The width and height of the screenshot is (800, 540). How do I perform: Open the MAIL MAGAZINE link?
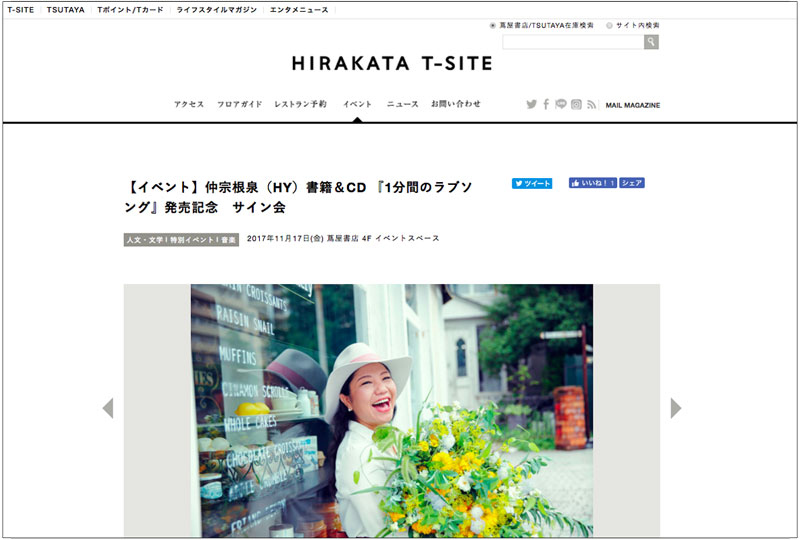click(x=633, y=105)
